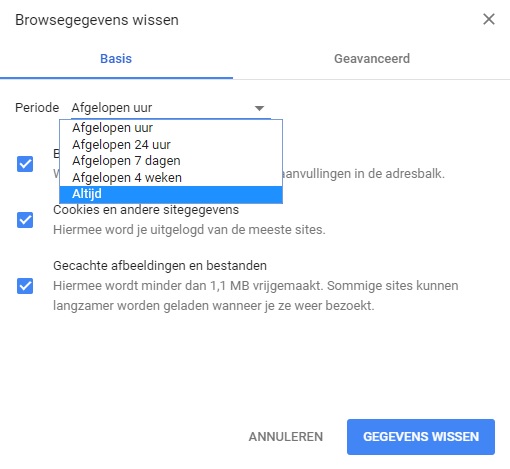
Task: Click the Periode combo box field
Action: point(171,108)
